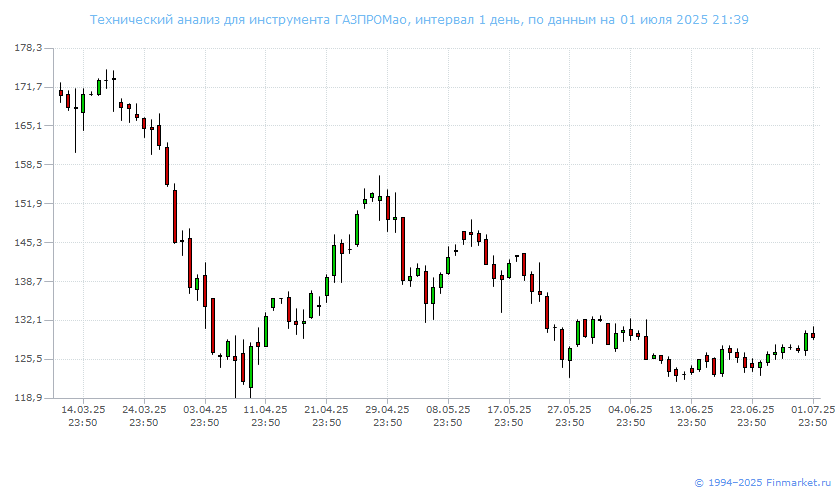Image resolution: width=840 pixels, height=490 pixels.
Task: Select the 138,7 price axis label
Action: (x=28, y=281)
